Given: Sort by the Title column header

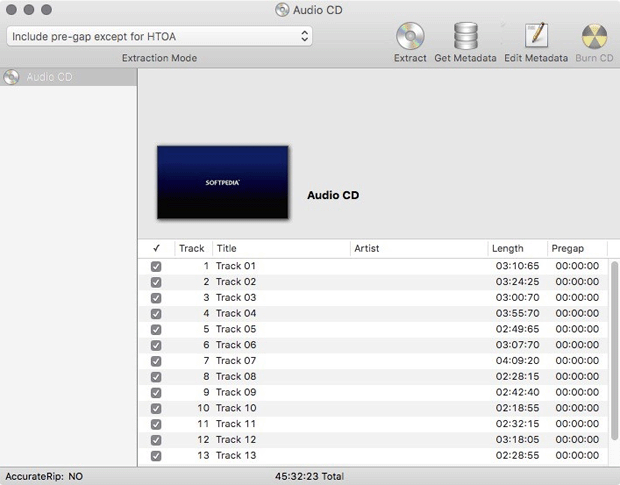Looking at the screenshot, I should [281, 249].
